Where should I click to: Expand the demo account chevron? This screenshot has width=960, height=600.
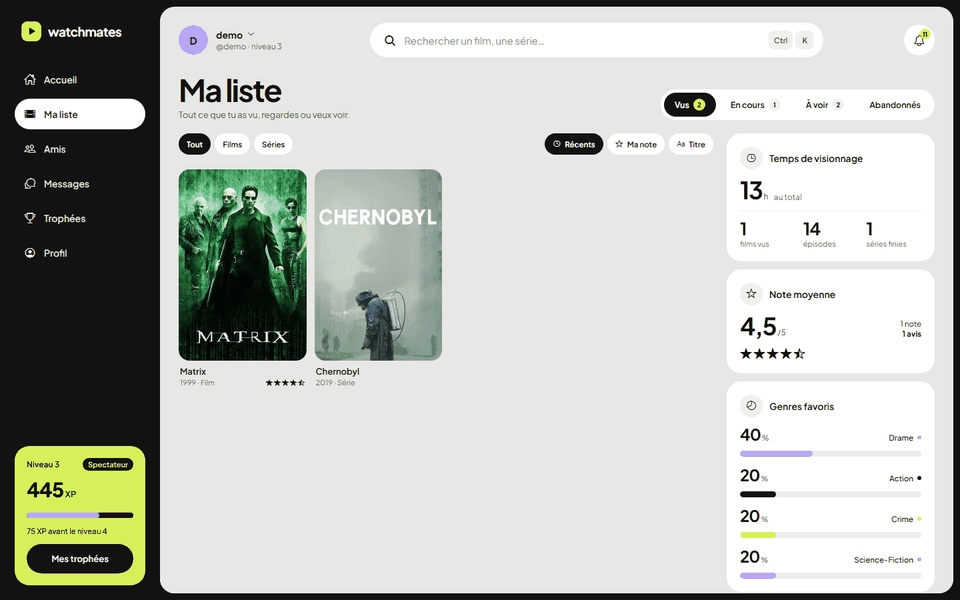pyautogui.click(x=251, y=34)
